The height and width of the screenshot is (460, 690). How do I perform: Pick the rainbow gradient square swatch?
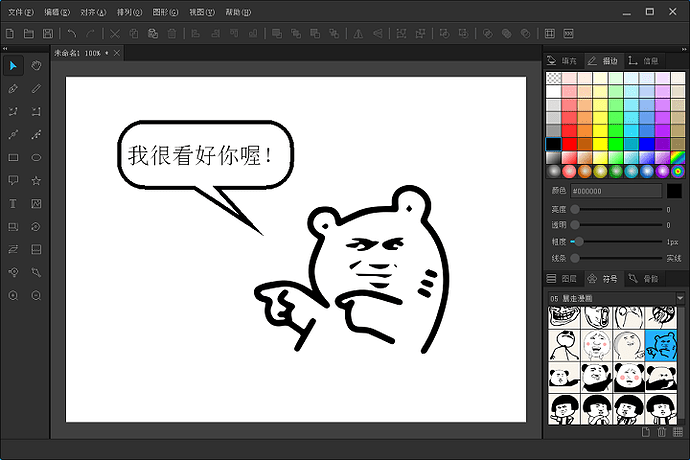pyautogui.click(x=678, y=157)
